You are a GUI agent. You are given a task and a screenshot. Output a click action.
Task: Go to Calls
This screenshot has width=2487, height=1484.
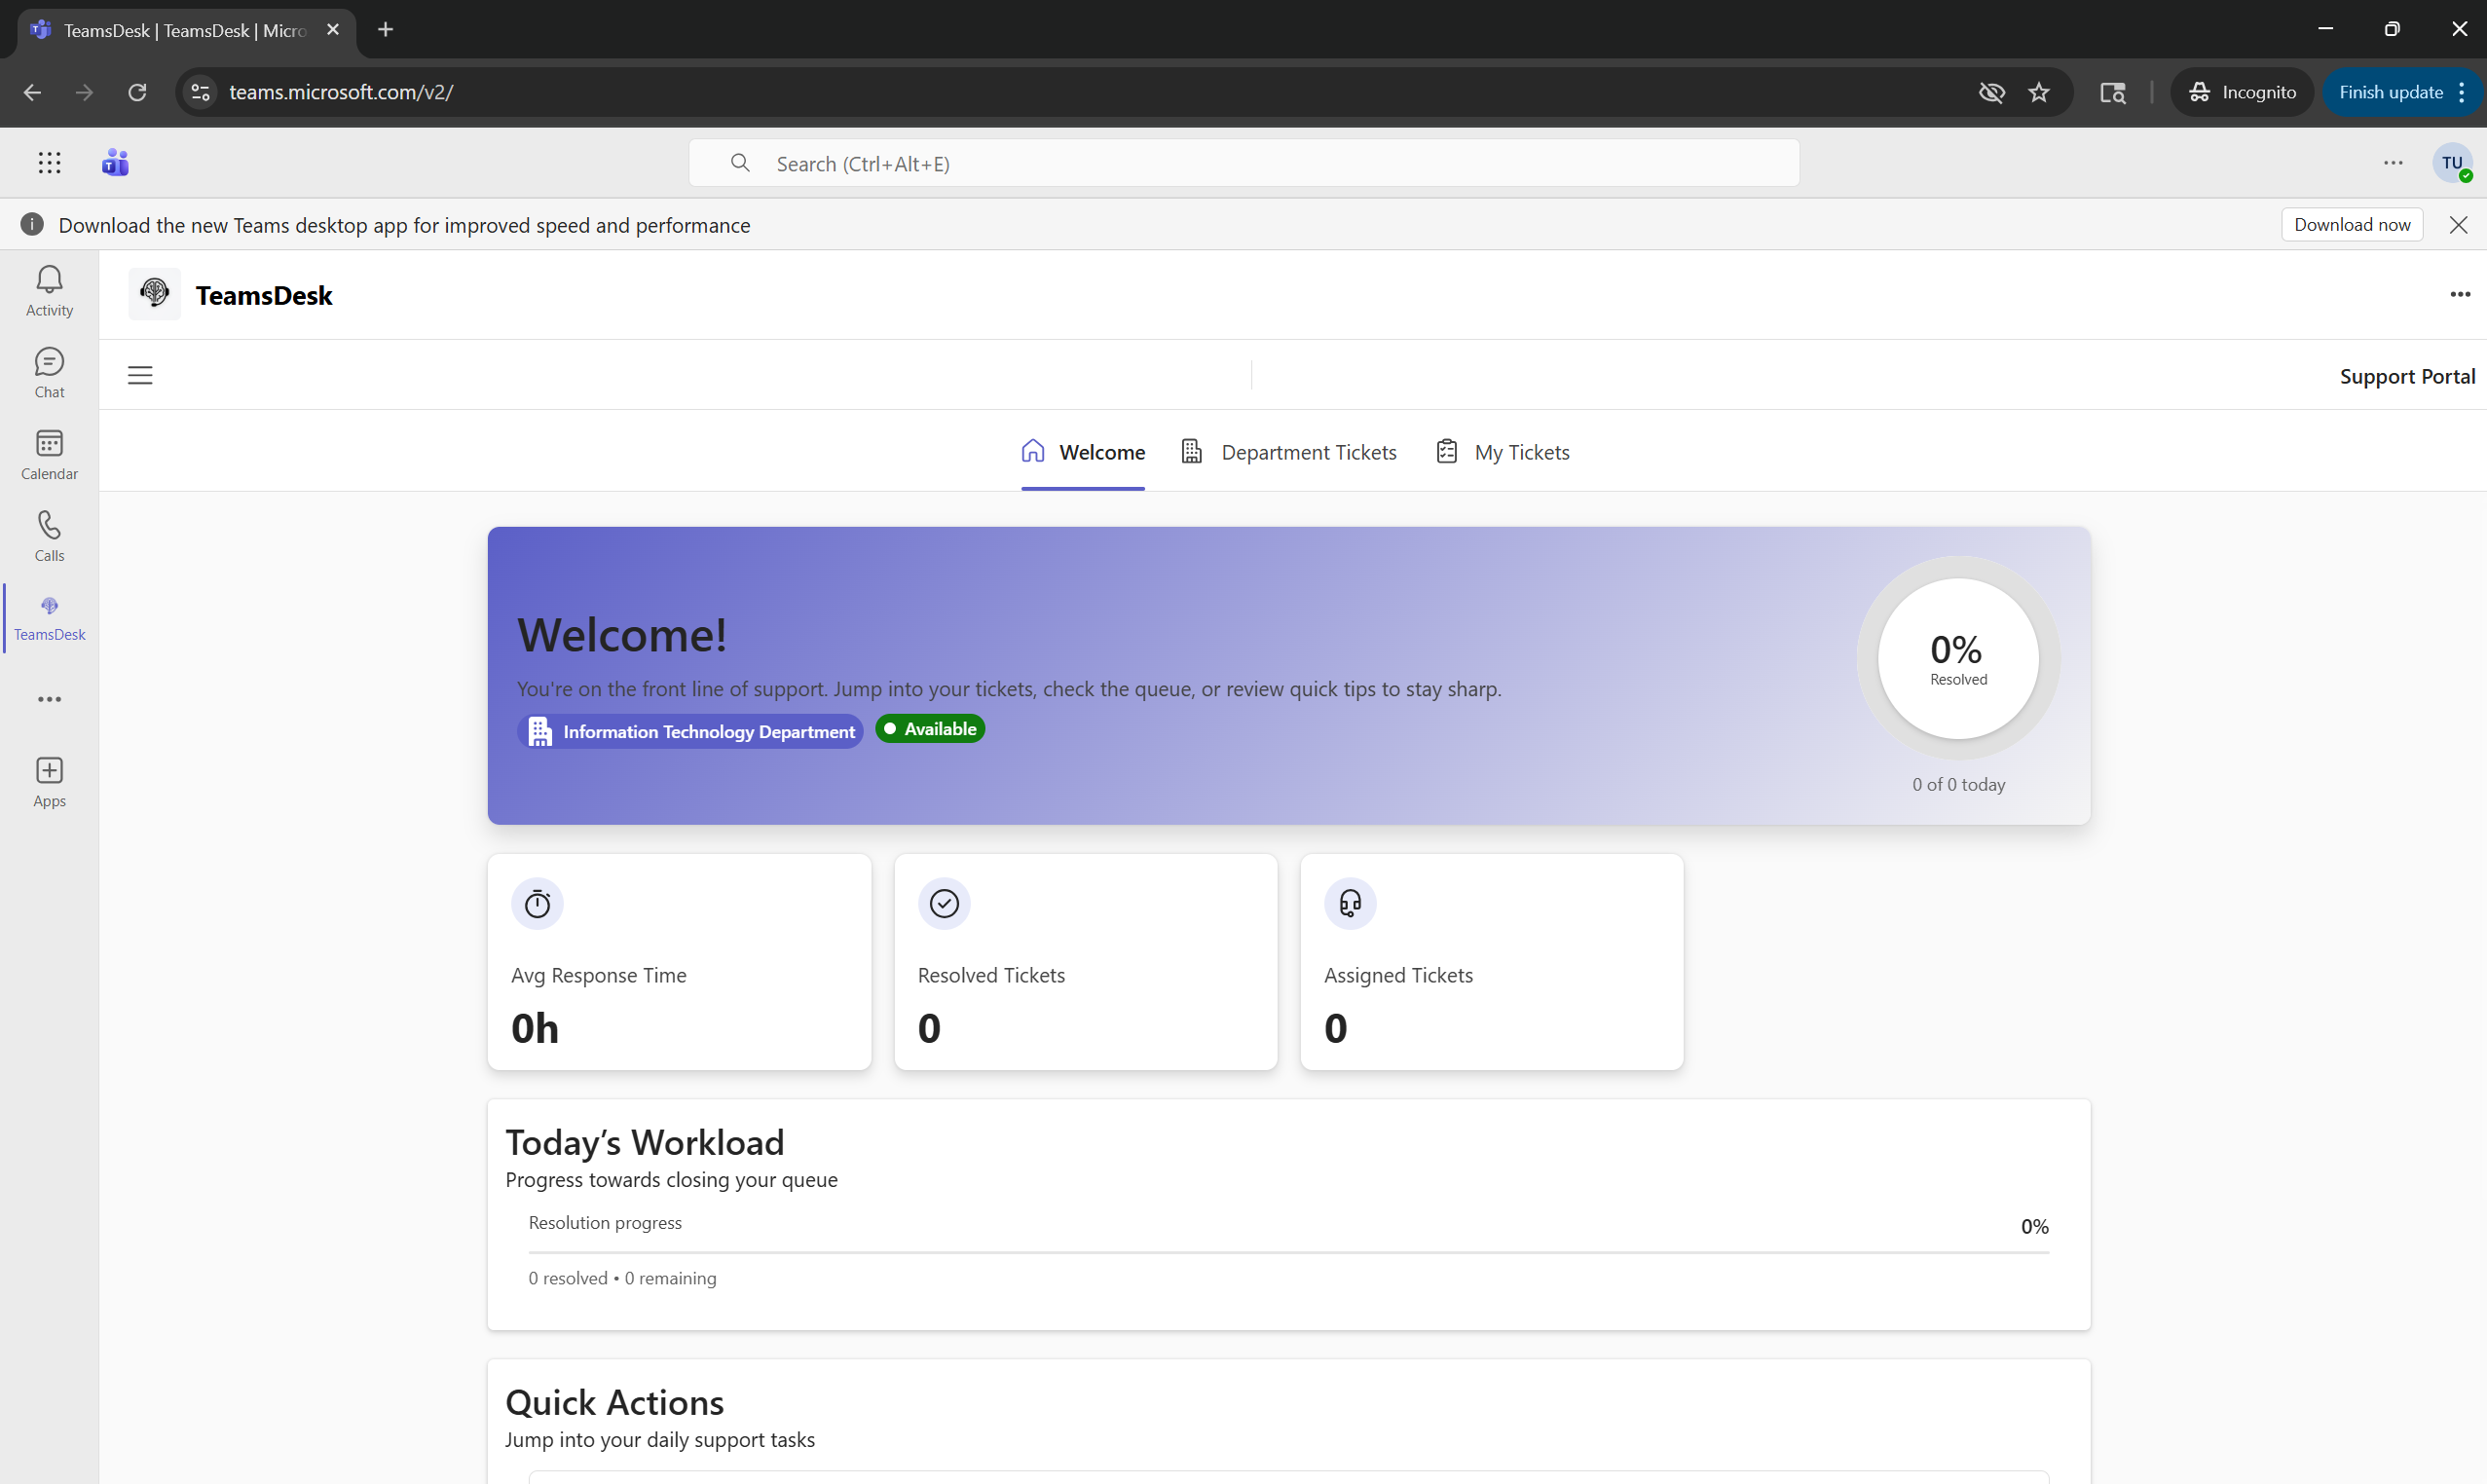pos(48,535)
